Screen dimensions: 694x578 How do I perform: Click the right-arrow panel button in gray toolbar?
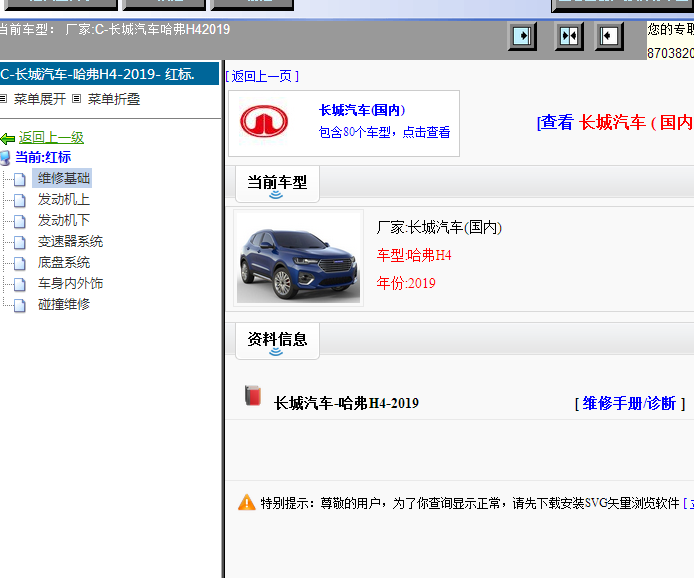point(522,36)
